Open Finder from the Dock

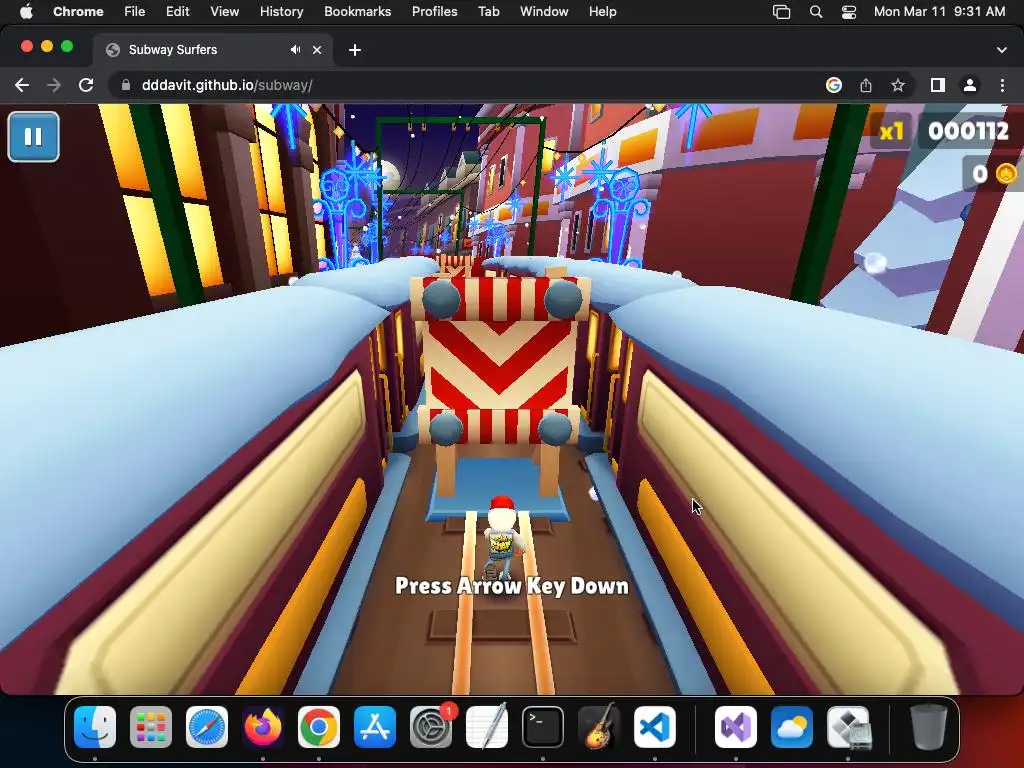pos(95,727)
